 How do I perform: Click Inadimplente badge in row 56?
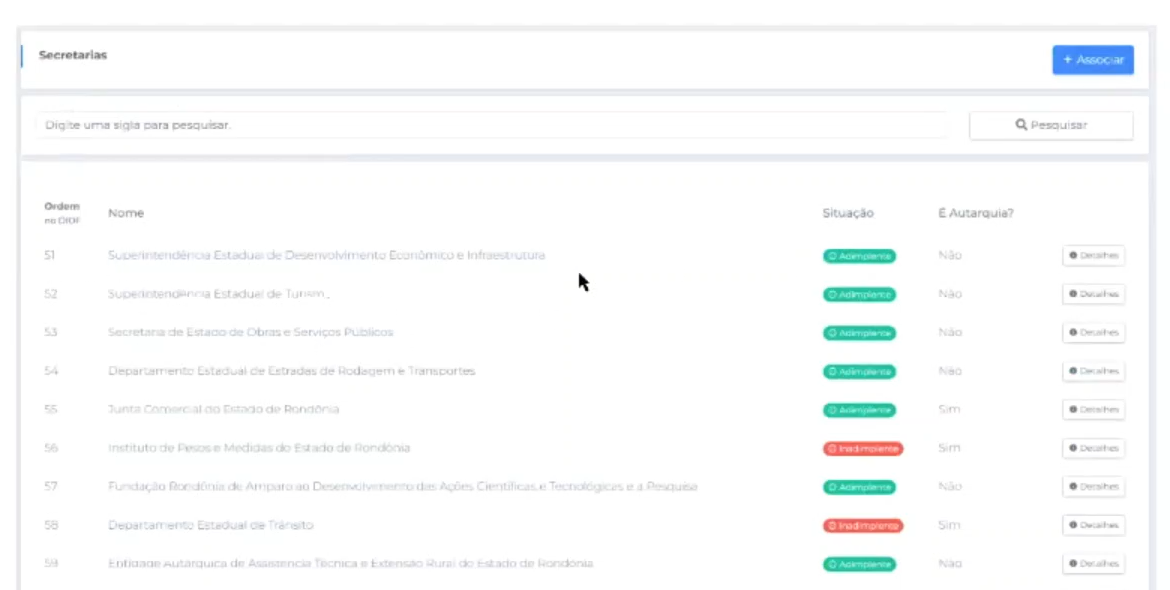863,448
